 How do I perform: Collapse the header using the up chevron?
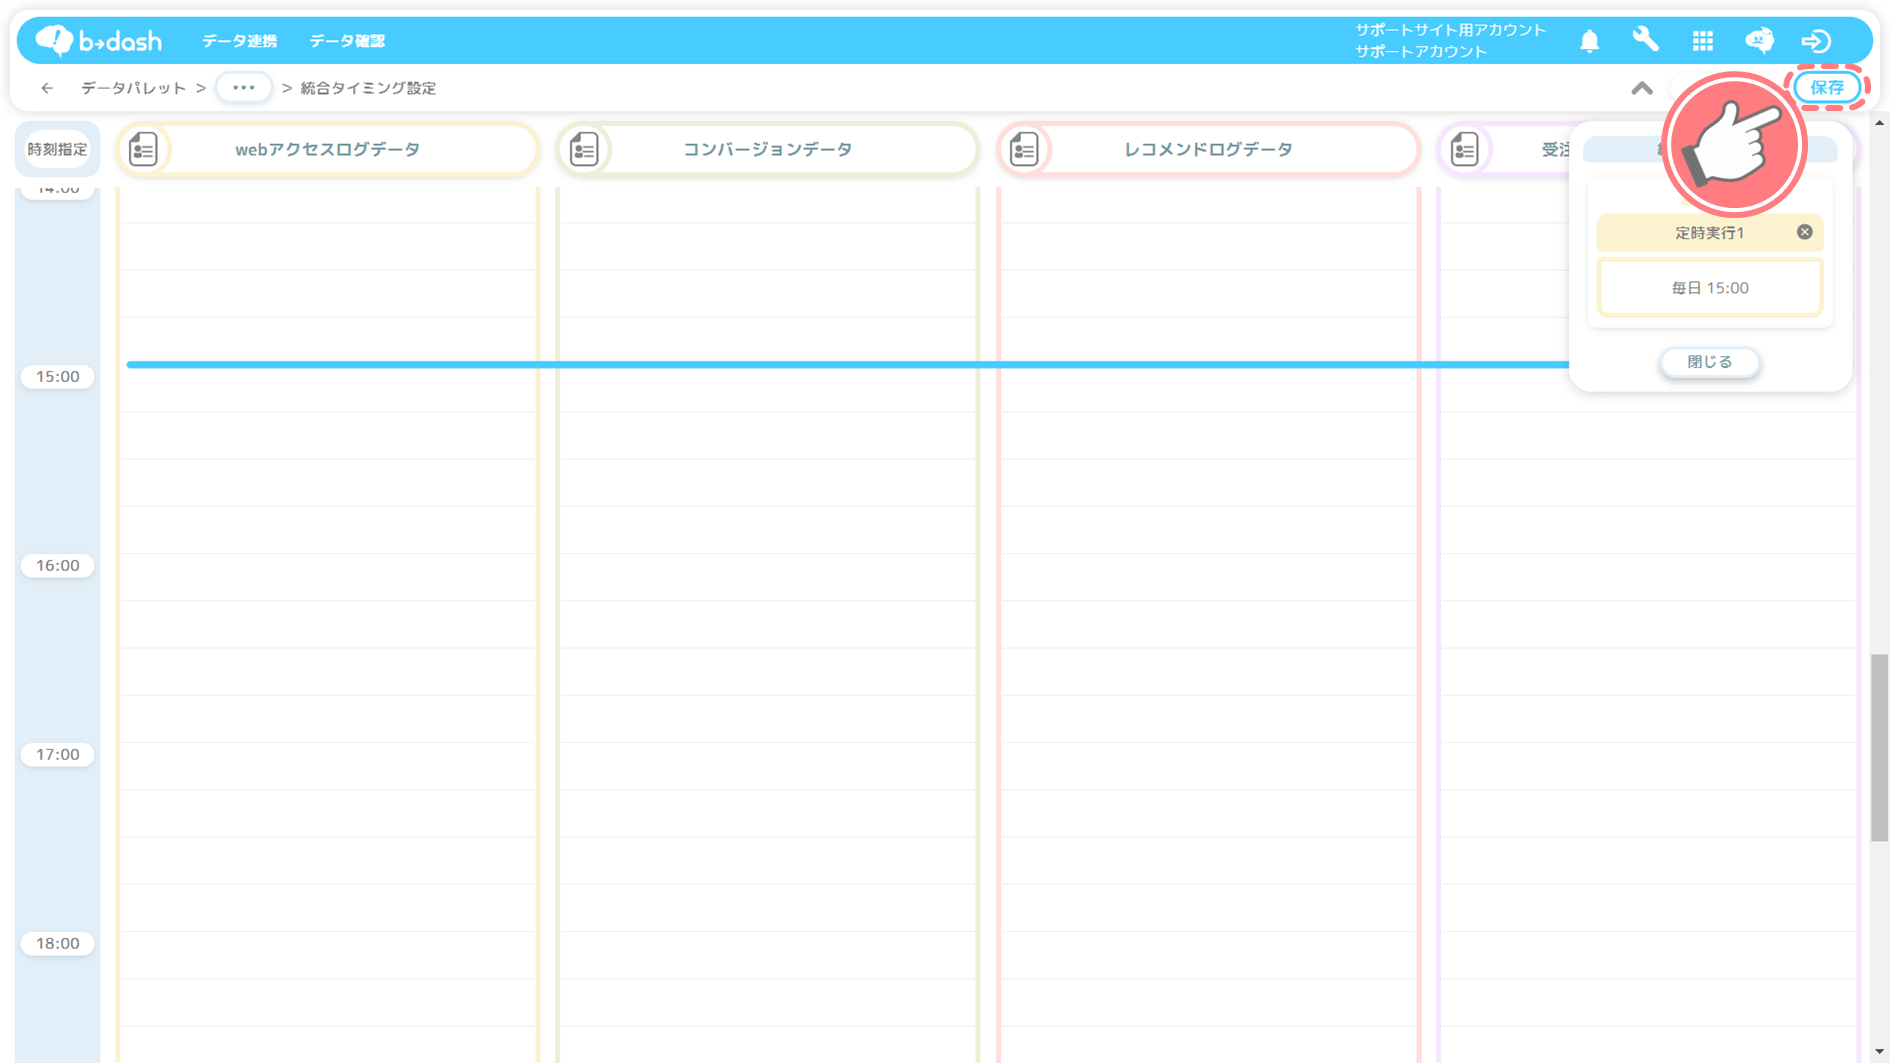click(x=1642, y=88)
